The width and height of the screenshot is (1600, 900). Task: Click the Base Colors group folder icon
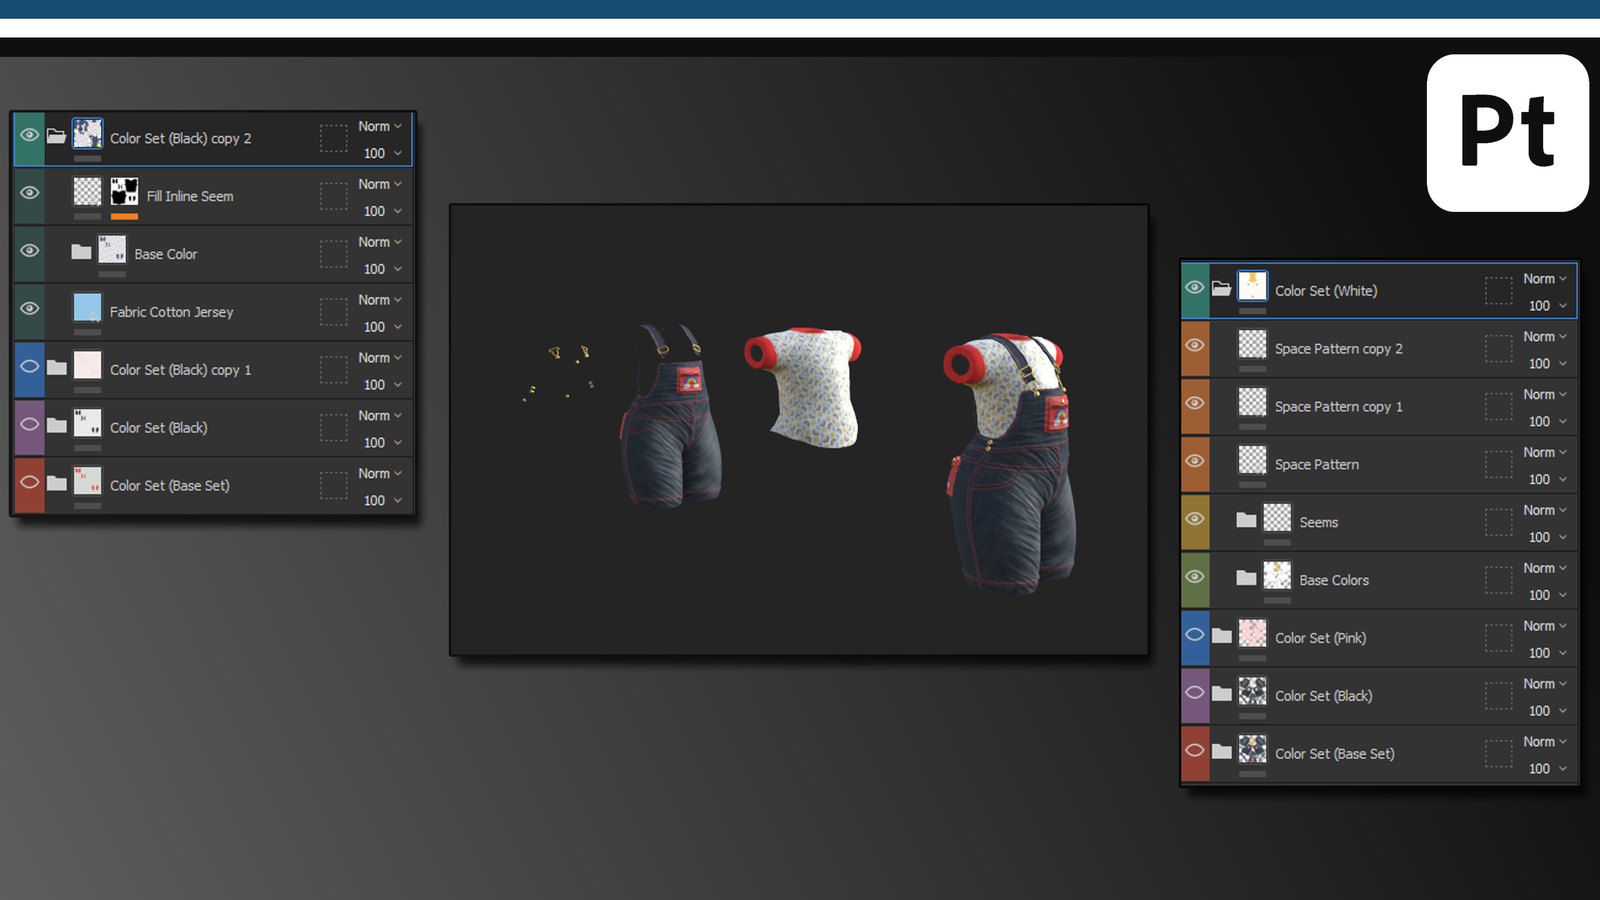point(1246,578)
